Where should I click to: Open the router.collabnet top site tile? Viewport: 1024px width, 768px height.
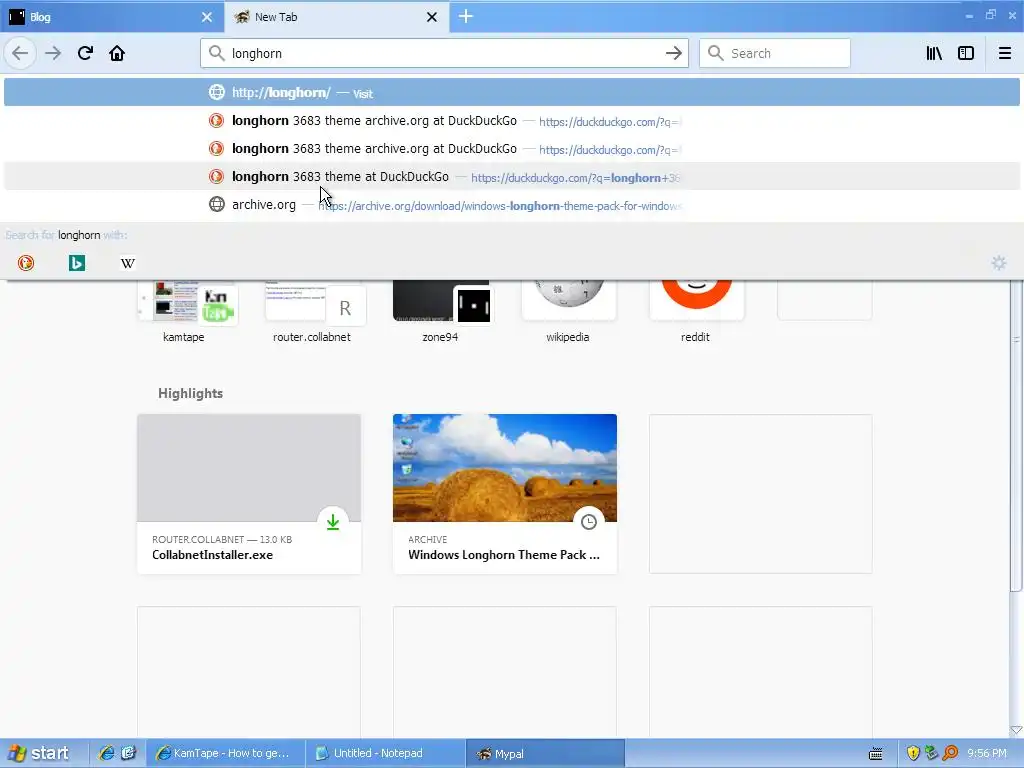tap(312, 312)
